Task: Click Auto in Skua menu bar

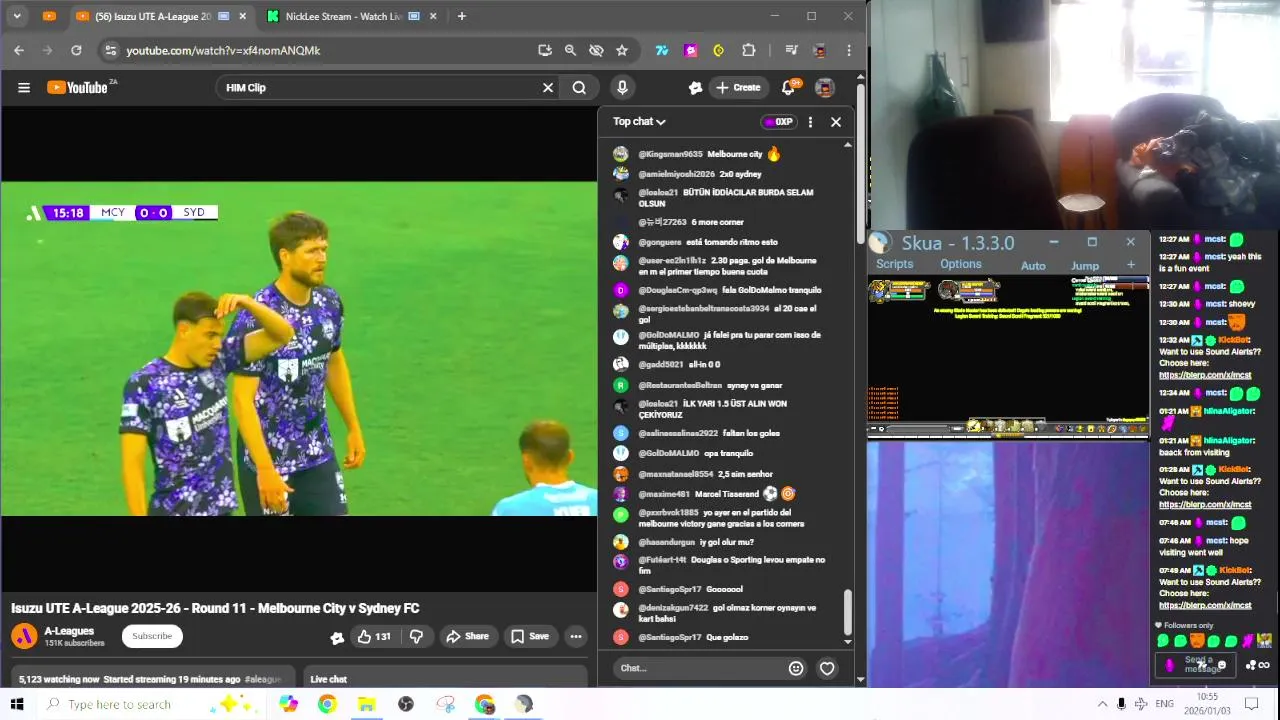Action: [x=1033, y=266]
